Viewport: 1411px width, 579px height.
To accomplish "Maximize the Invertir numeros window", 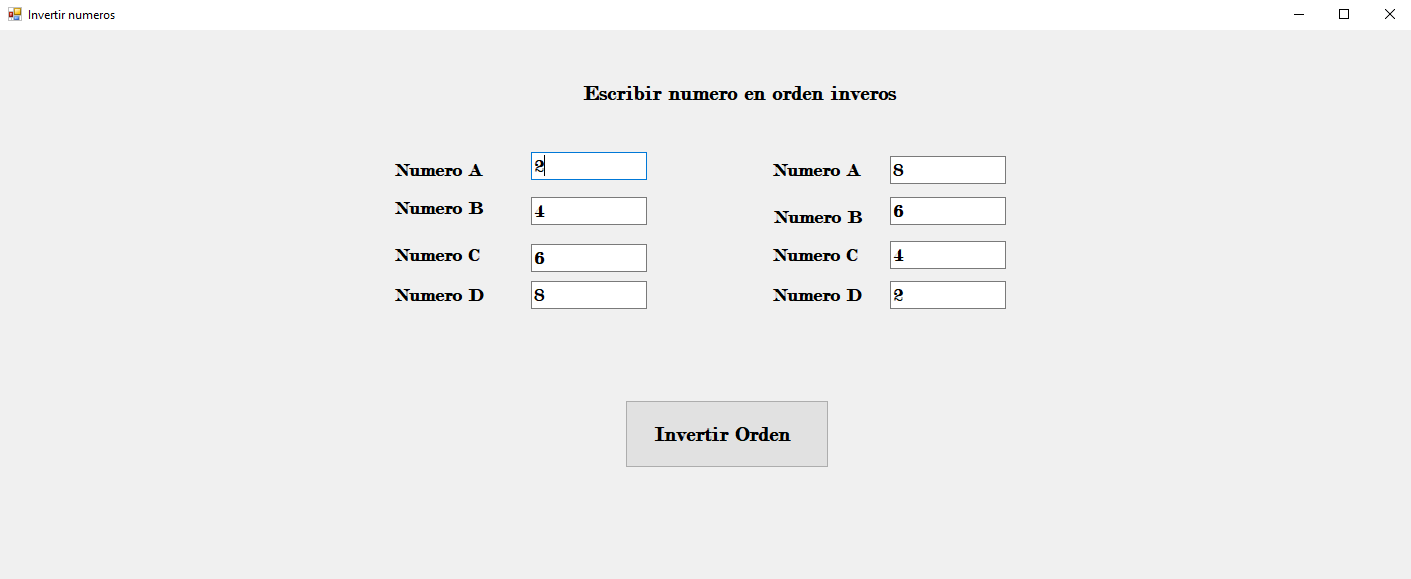I will [x=1344, y=14].
